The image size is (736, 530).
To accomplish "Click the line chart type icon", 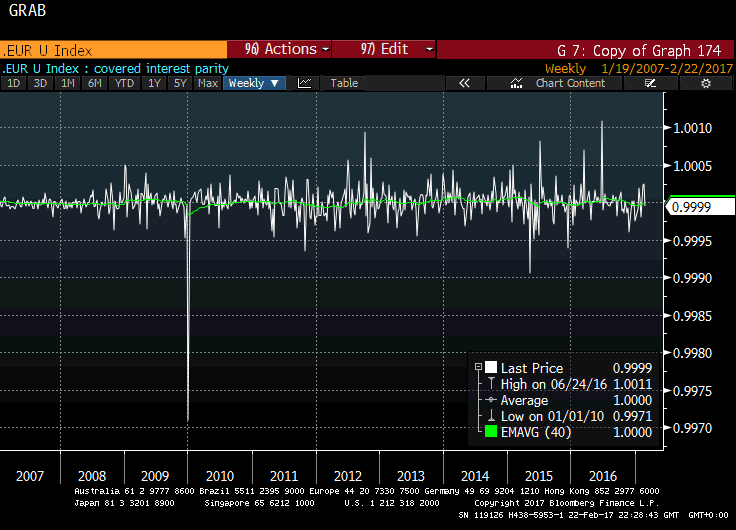I will [305, 84].
